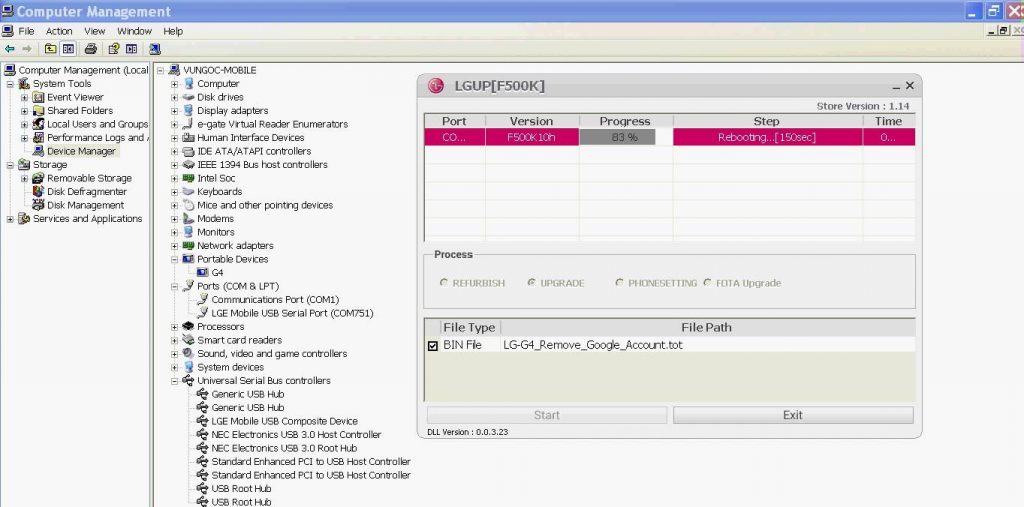Viewport: 1024px width, 507px height.
Task: Click the LG logo in LGUP title
Action: pyautogui.click(x=436, y=86)
